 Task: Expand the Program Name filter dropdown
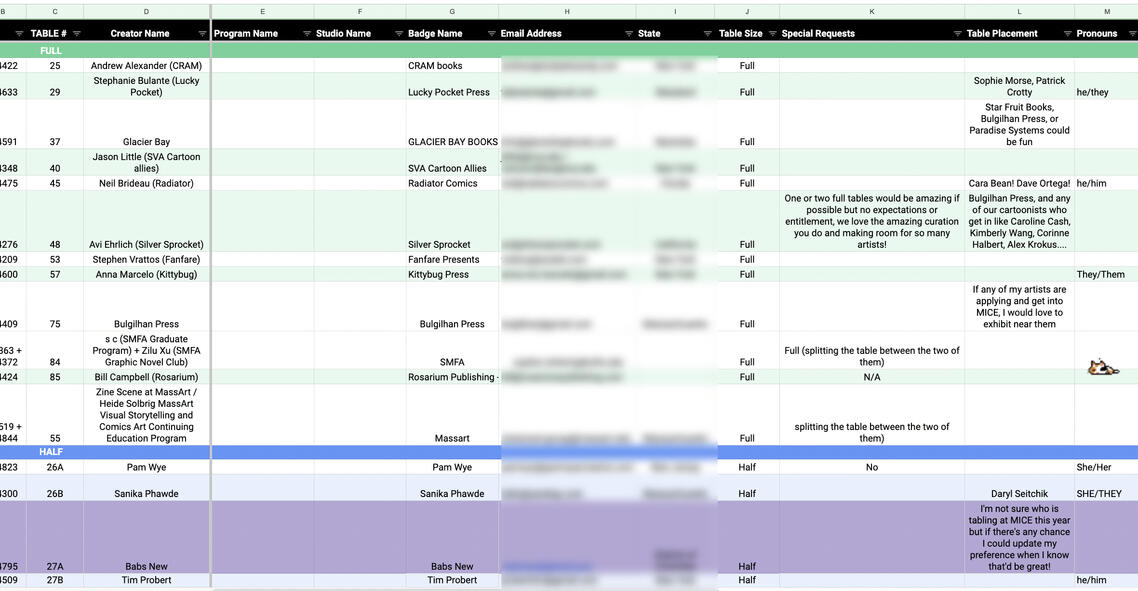coord(305,33)
